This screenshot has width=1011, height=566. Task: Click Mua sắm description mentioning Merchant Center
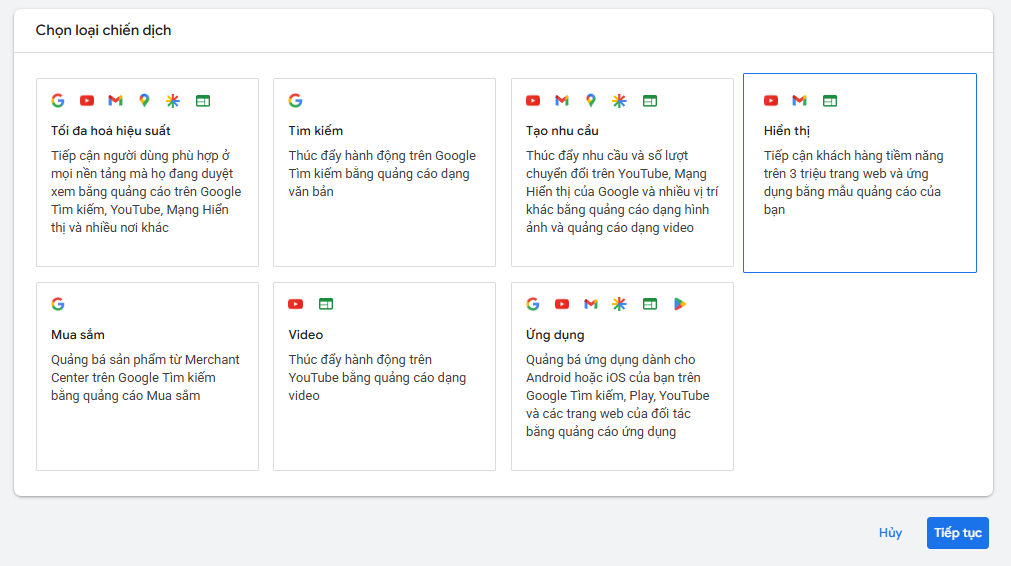tap(145, 377)
